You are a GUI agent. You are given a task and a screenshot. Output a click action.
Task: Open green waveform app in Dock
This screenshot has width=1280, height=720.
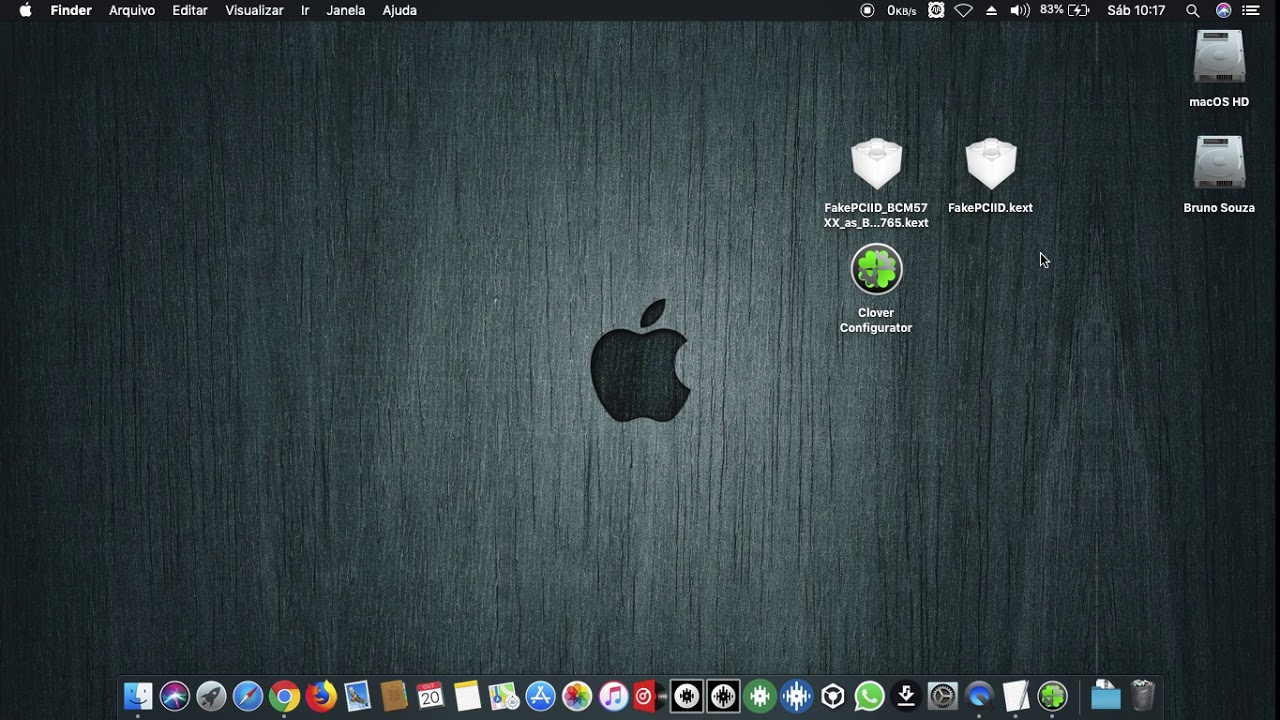(760, 696)
